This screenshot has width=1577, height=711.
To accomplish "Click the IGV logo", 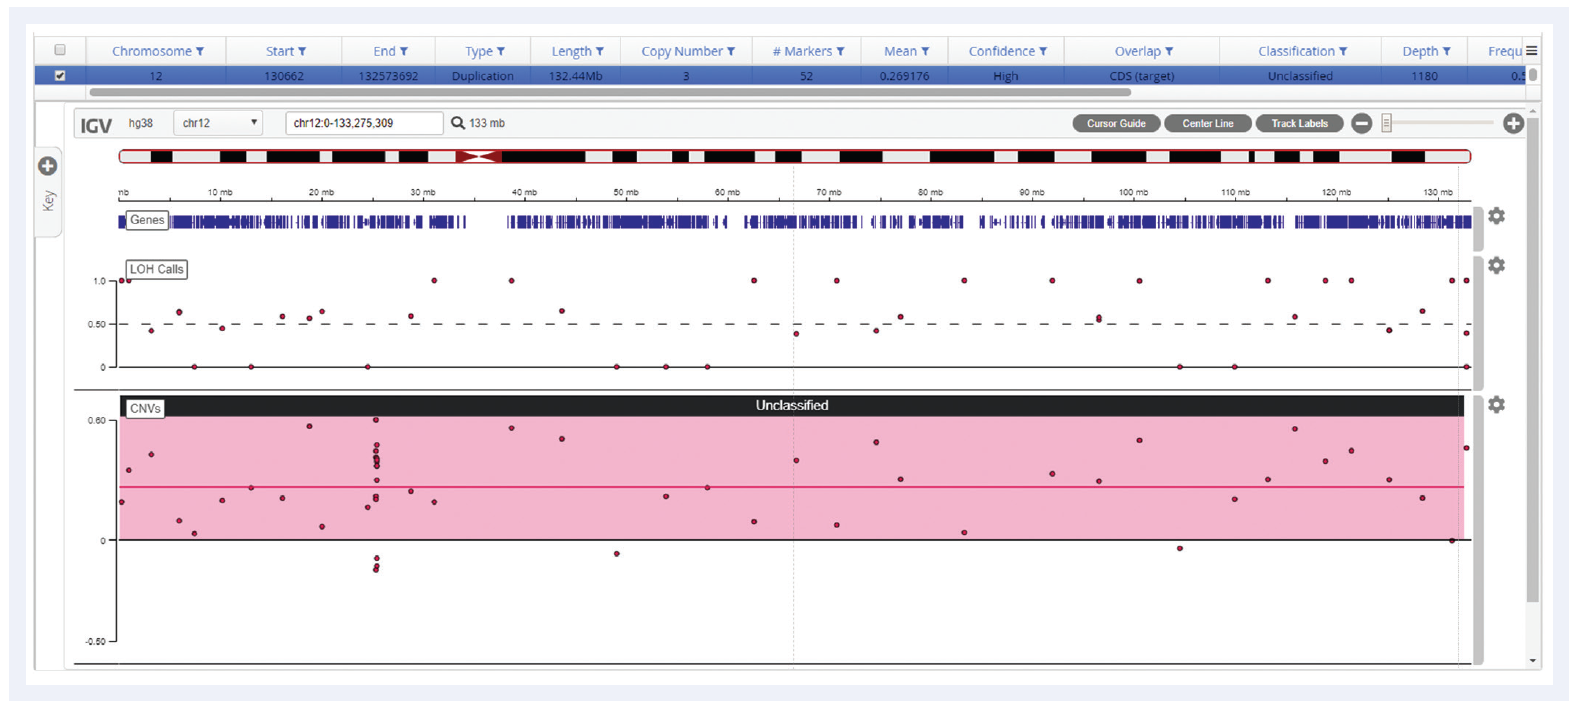I will (96, 124).
